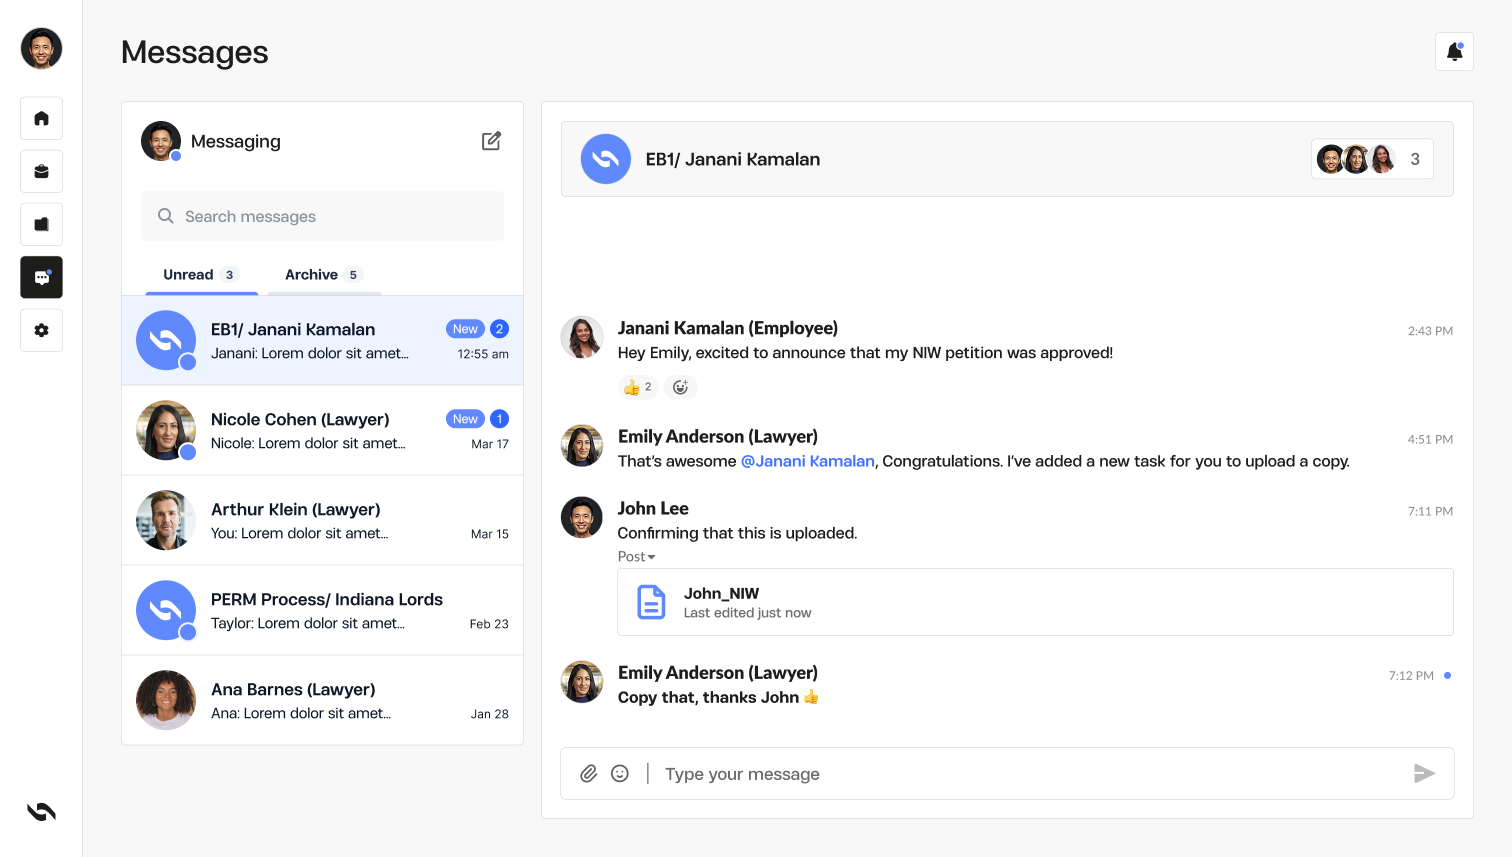The image size is (1512, 857).
Task: Click the Janani Kamalan (Employee) sender name
Action: tap(728, 328)
